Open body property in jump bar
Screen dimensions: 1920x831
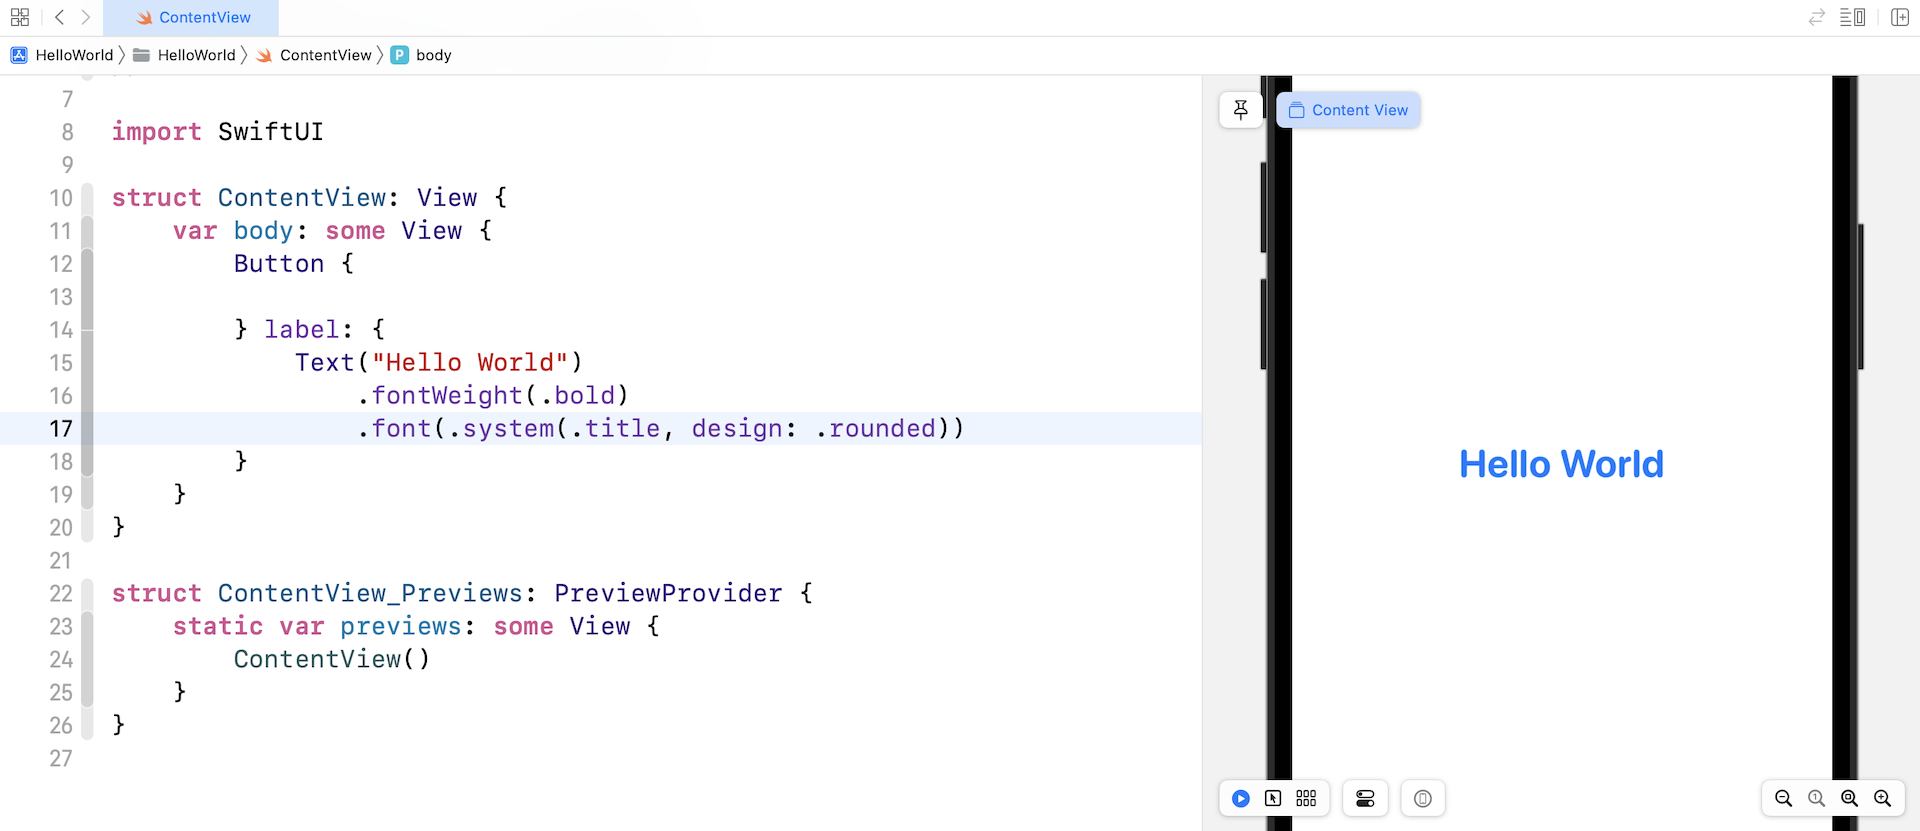click(421, 55)
